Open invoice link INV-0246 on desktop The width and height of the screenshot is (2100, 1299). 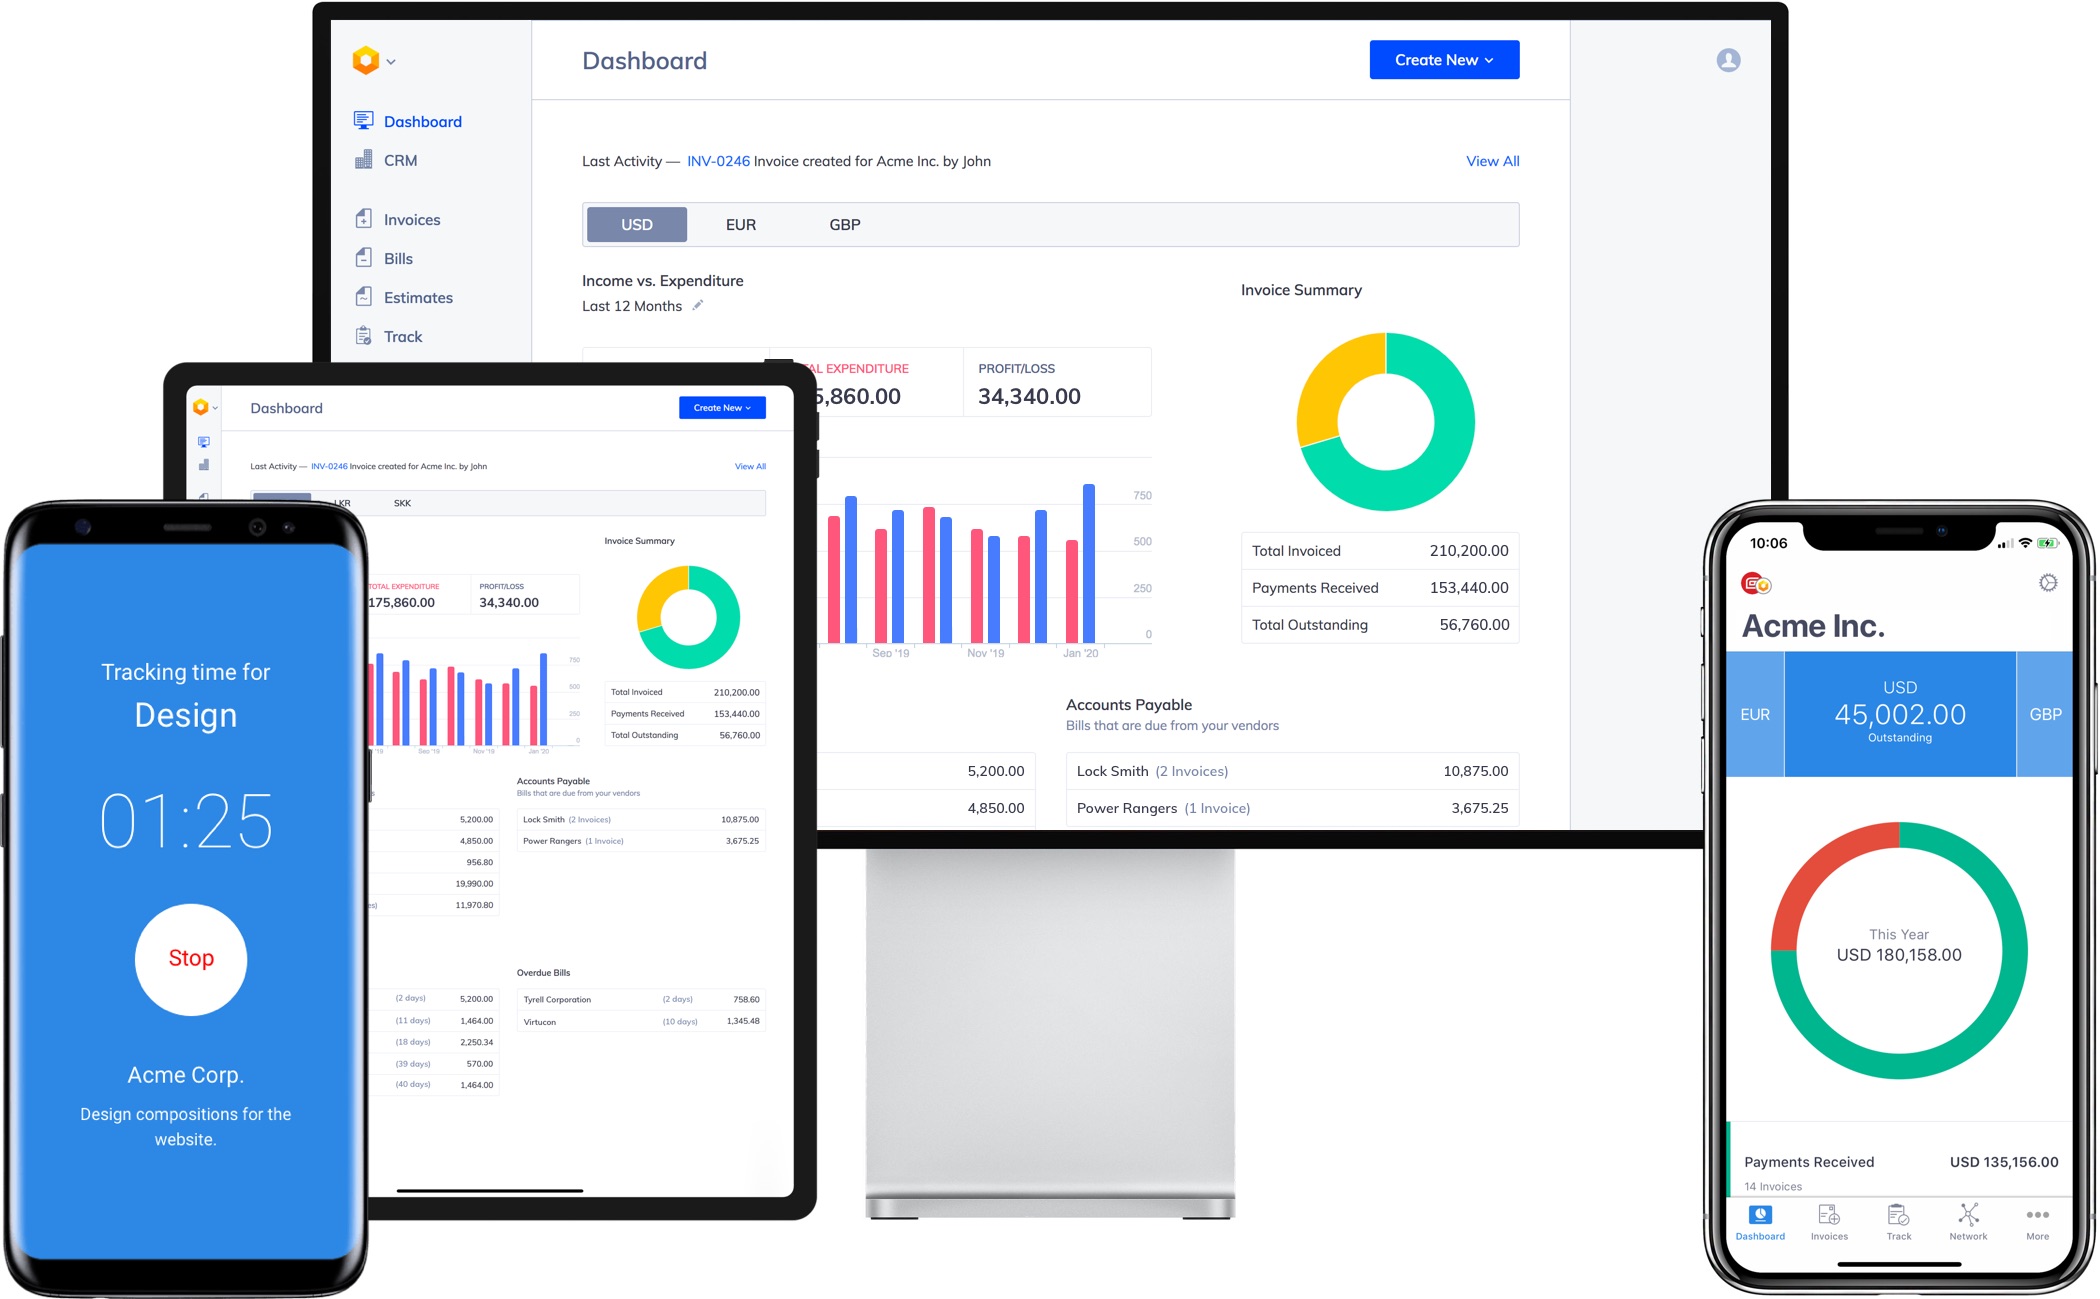tap(718, 161)
